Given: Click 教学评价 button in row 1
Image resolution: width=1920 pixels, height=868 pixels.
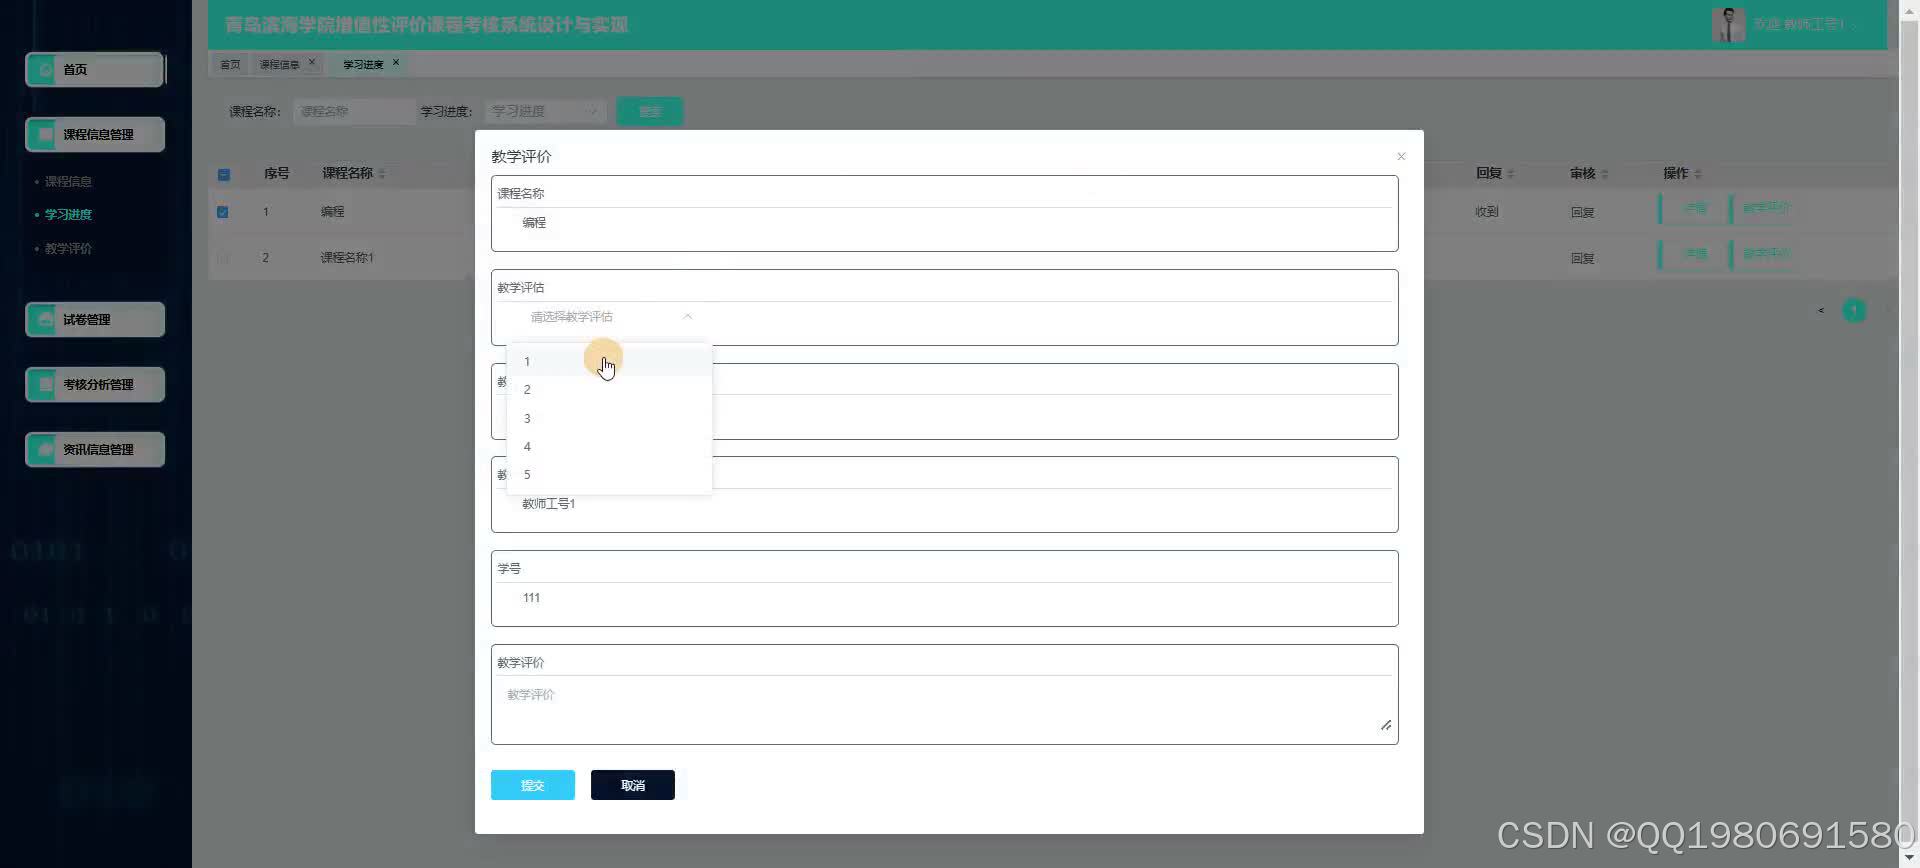Looking at the screenshot, I should point(1765,208).
